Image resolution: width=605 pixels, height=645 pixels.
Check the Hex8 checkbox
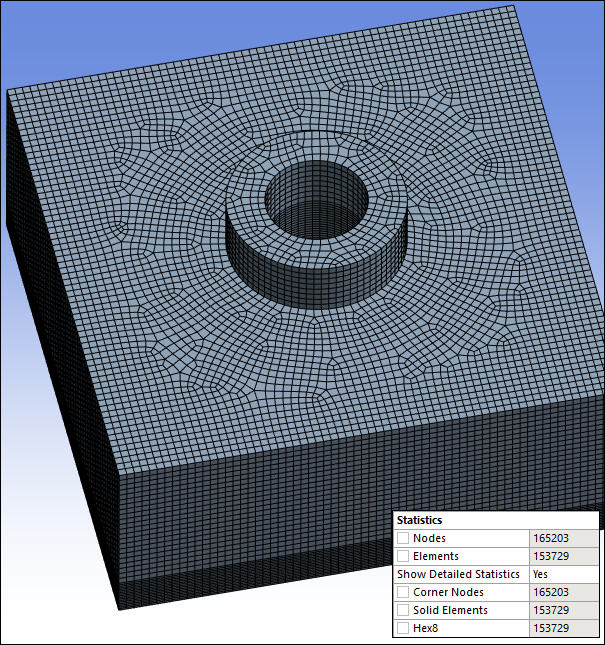[403, 628]
